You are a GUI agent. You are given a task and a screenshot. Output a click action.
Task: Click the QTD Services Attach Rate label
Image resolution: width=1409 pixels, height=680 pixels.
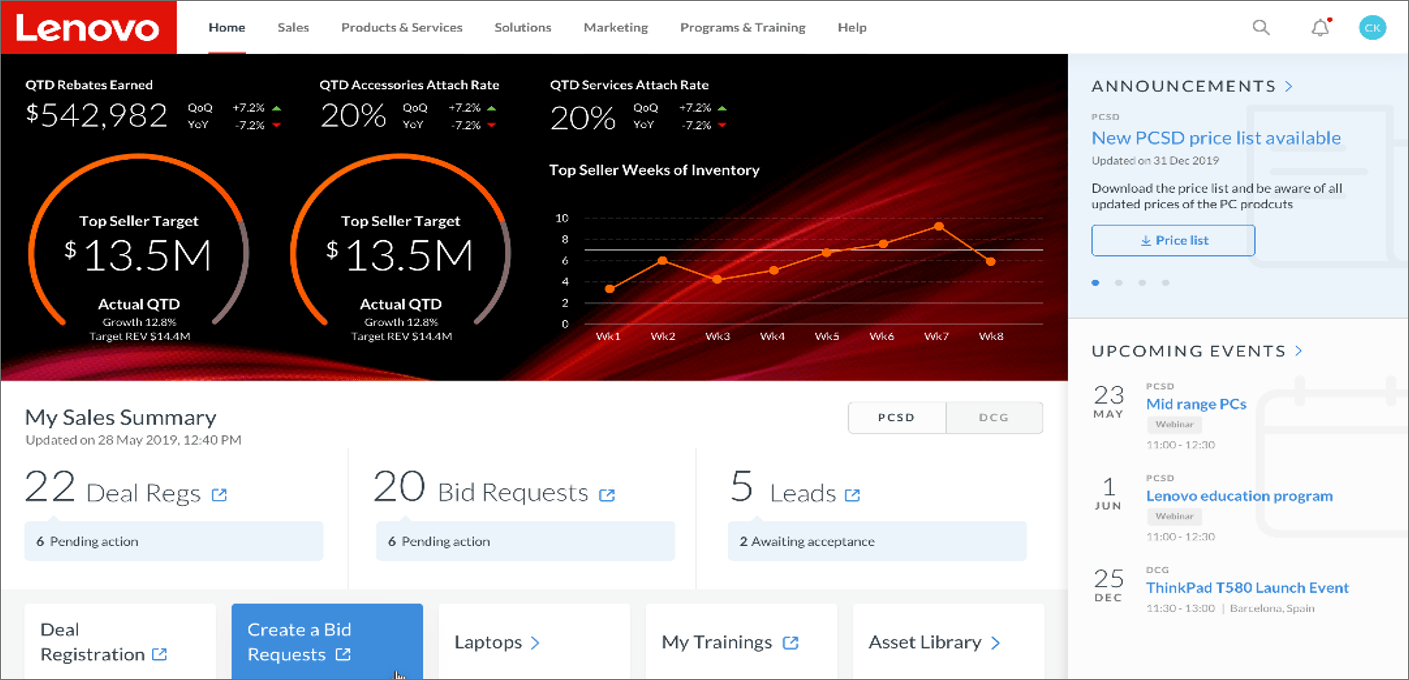pos(629,85)
